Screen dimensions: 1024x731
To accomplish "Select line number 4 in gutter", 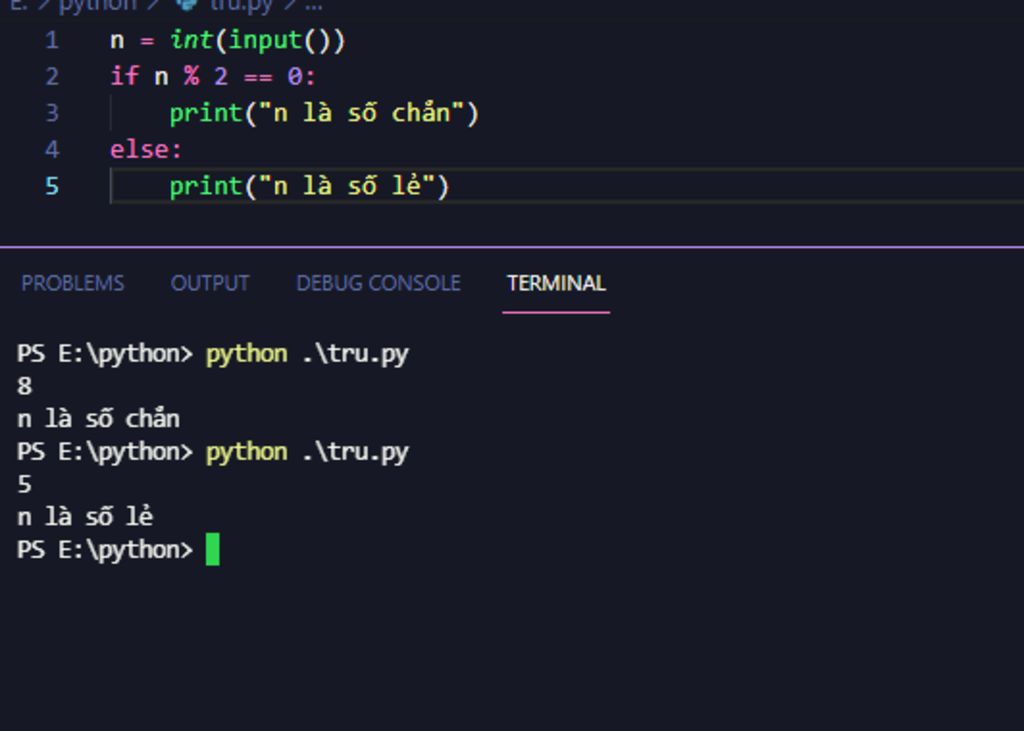I will coord(51,150).
